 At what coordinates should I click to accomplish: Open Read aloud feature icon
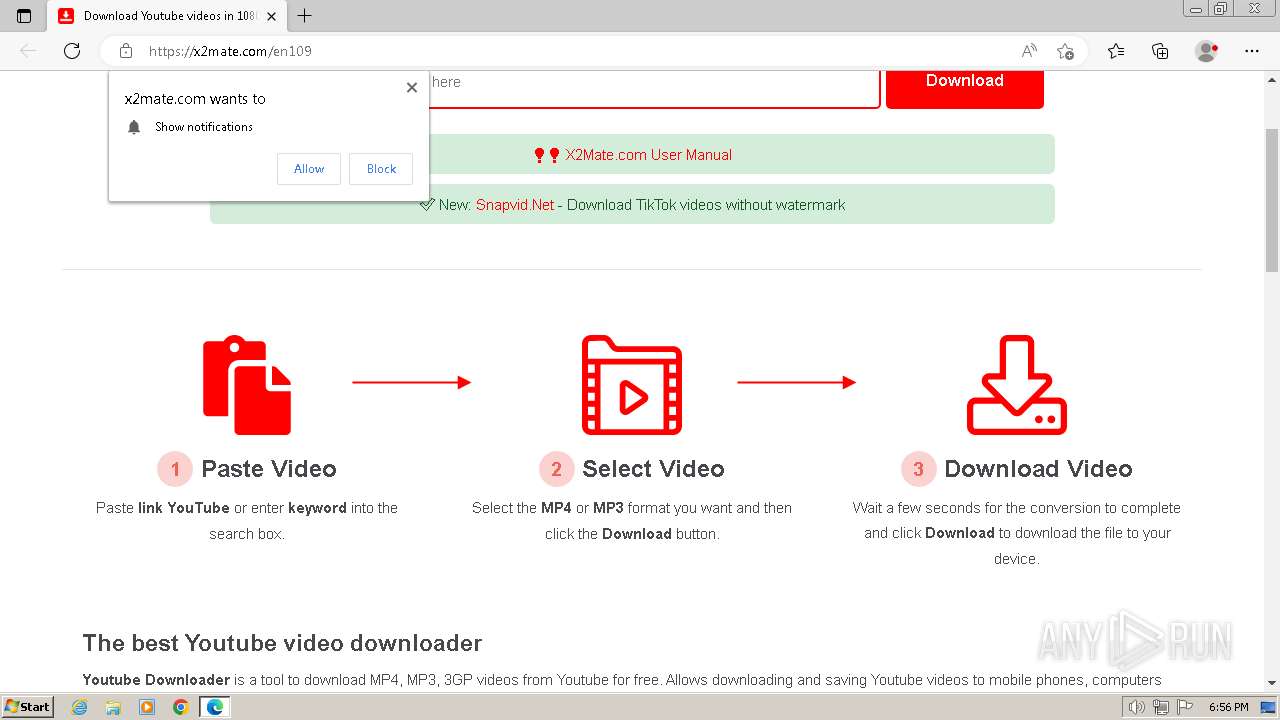coord(1029,51)
